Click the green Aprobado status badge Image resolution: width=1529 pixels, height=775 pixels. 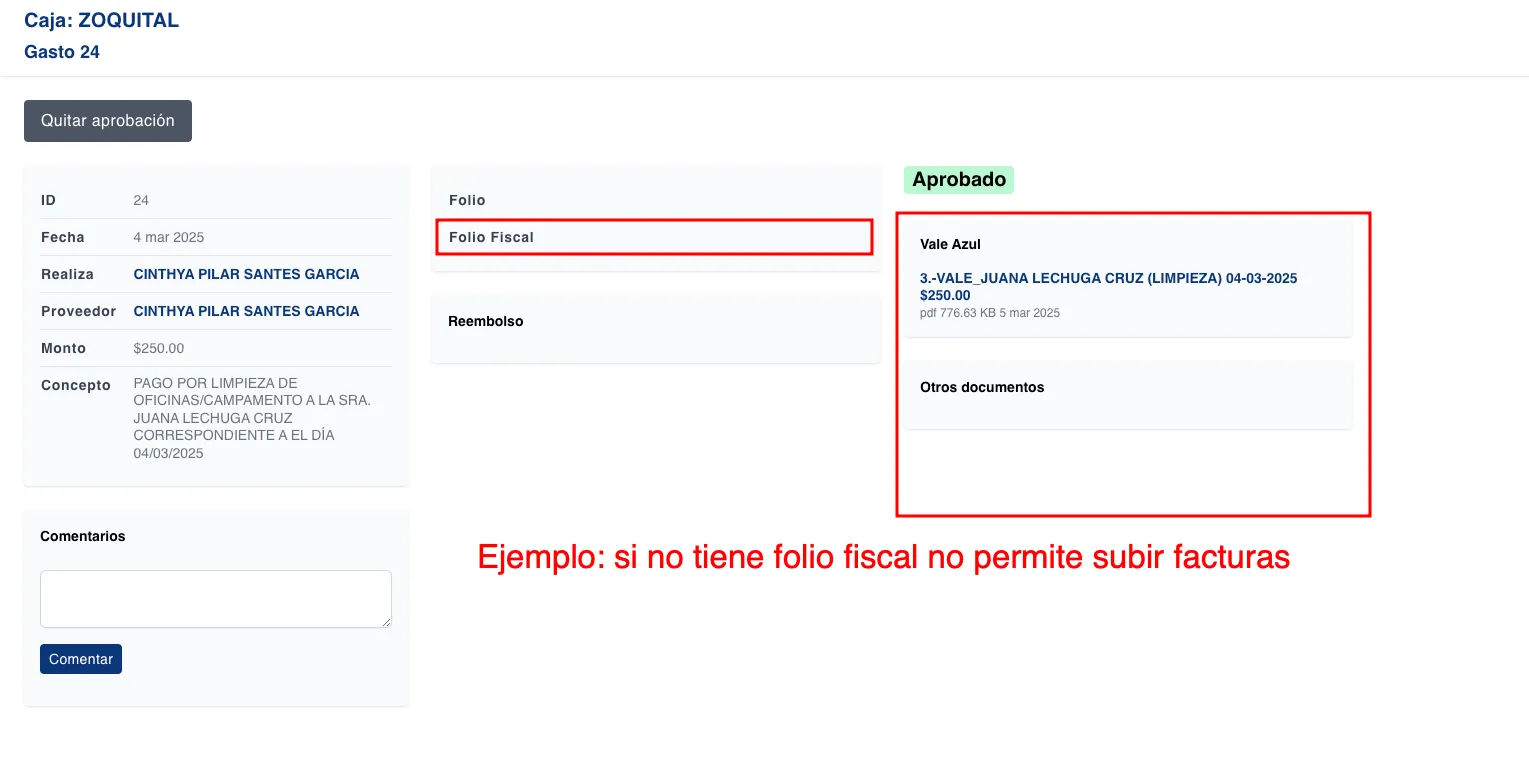click(958, 180)
